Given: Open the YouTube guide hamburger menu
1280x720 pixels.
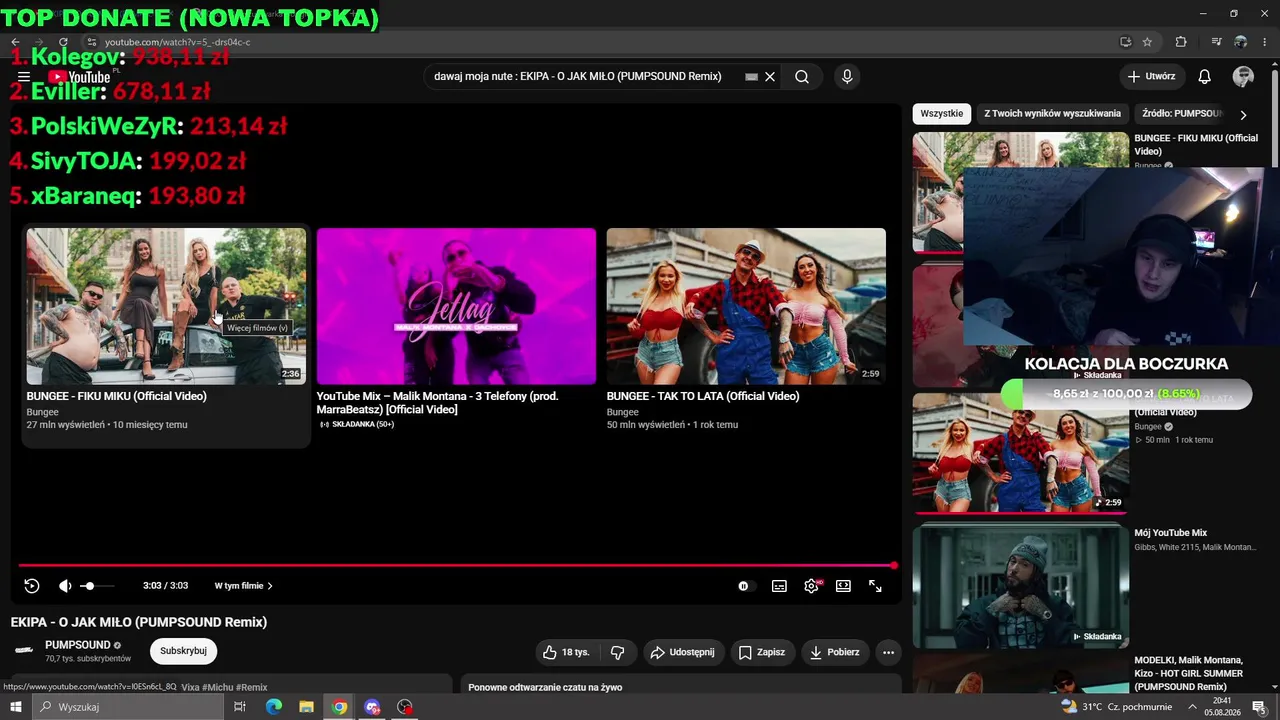Looking at the screenshot, I should pos(24,77).
